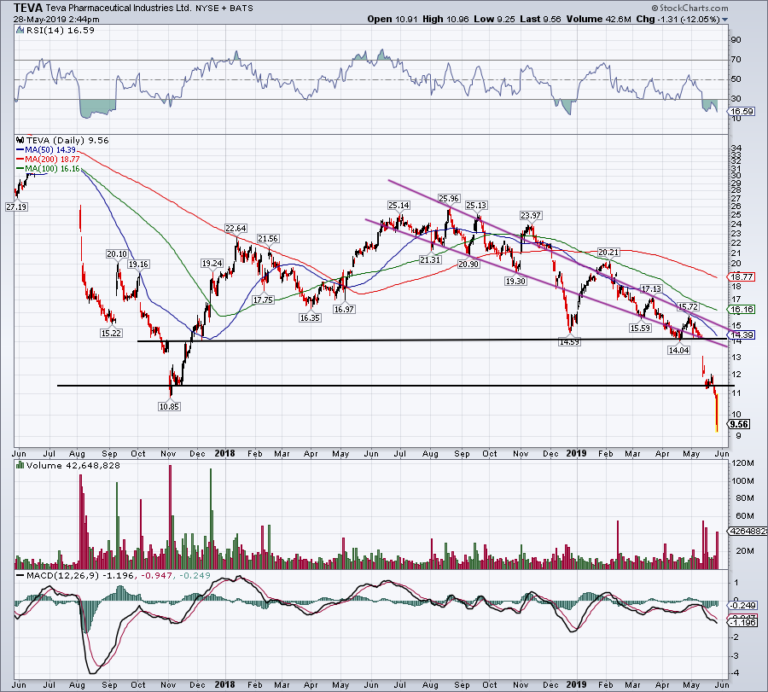Click the 17.75 February low label
The height and width of the screenshot is (692, 768).
(263, 300)
